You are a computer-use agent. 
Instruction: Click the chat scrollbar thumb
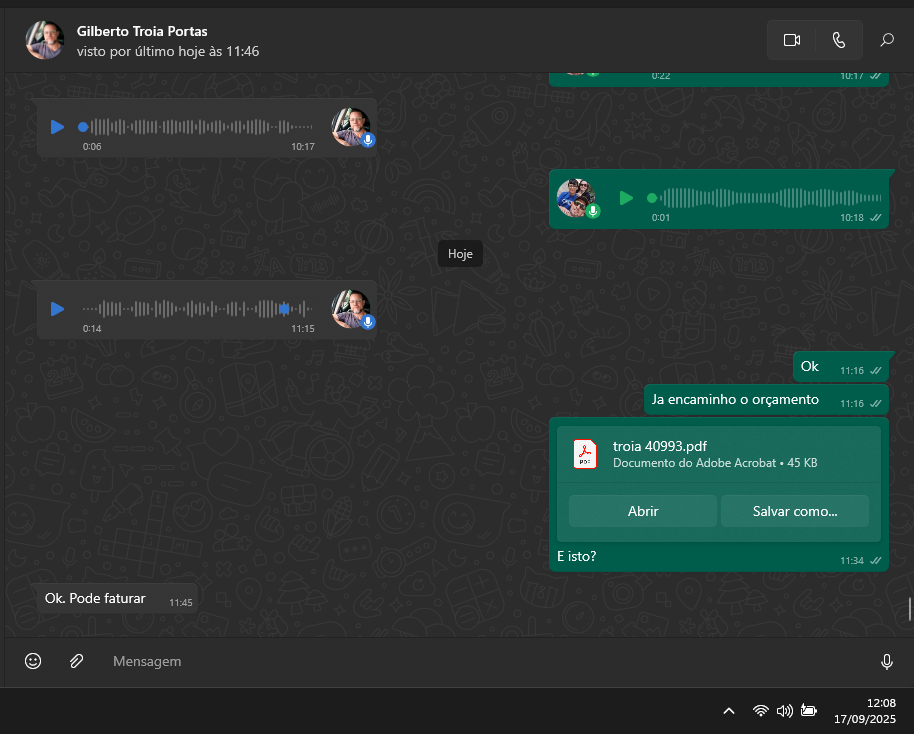(909, 608)
